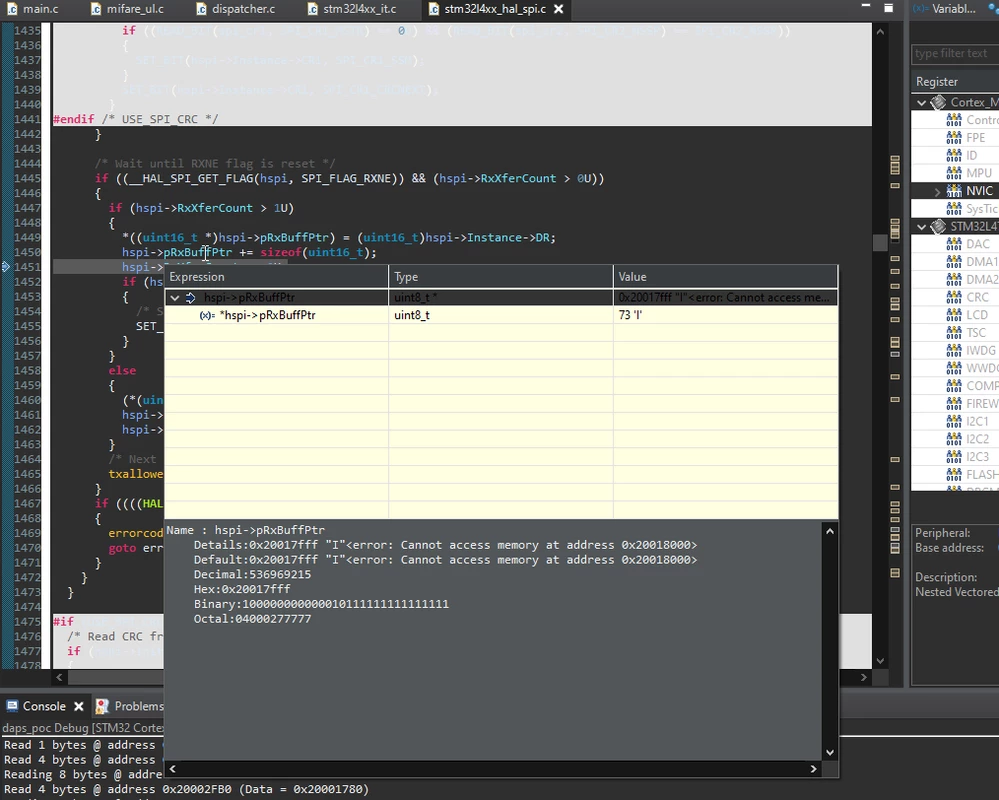Click the sizeof keyword on line 1450

(x=280, y=252)
